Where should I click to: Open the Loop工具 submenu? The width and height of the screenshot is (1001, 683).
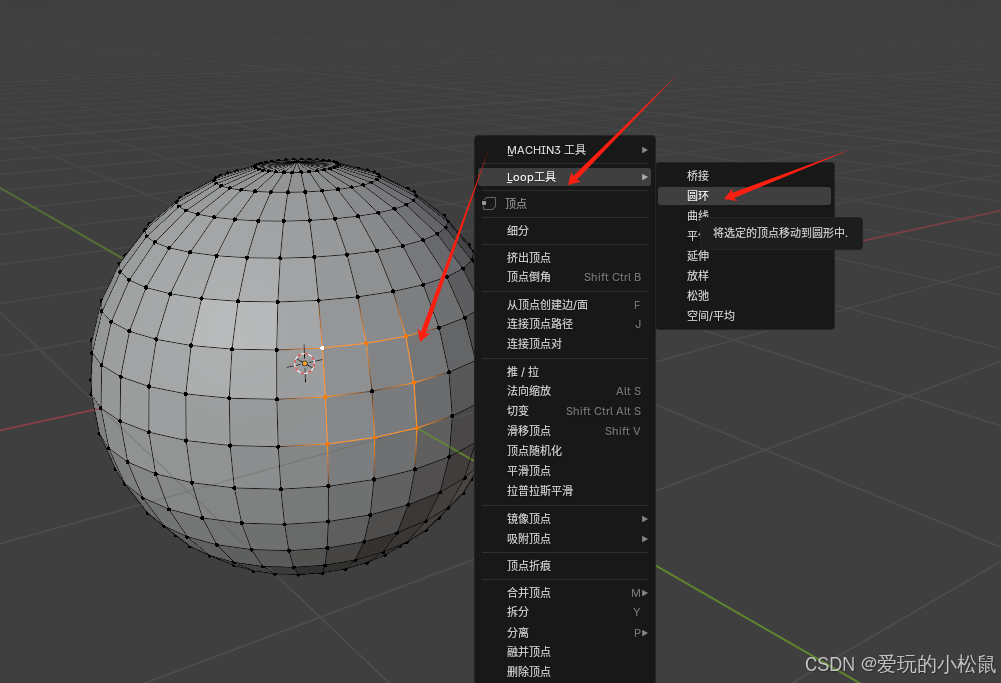[x=564, y=177]
